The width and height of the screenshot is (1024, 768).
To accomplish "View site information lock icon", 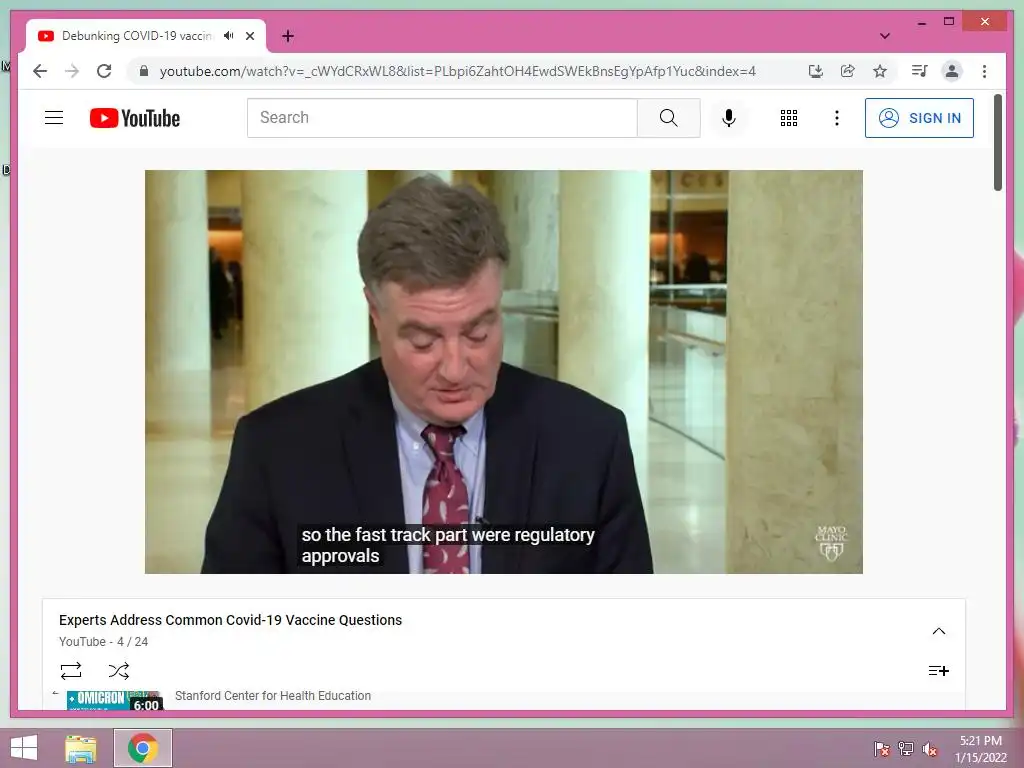I will 144,71.
